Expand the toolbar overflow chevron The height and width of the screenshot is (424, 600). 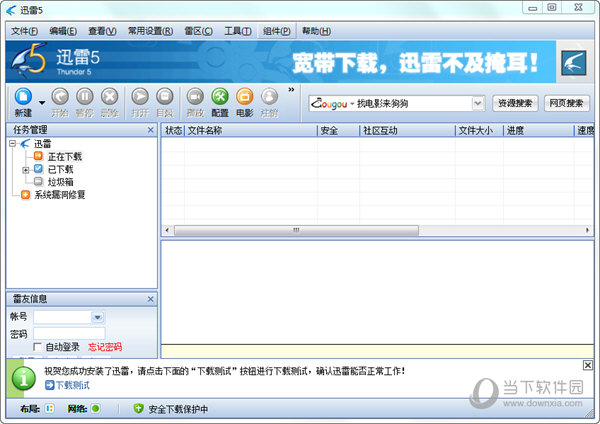291,90
